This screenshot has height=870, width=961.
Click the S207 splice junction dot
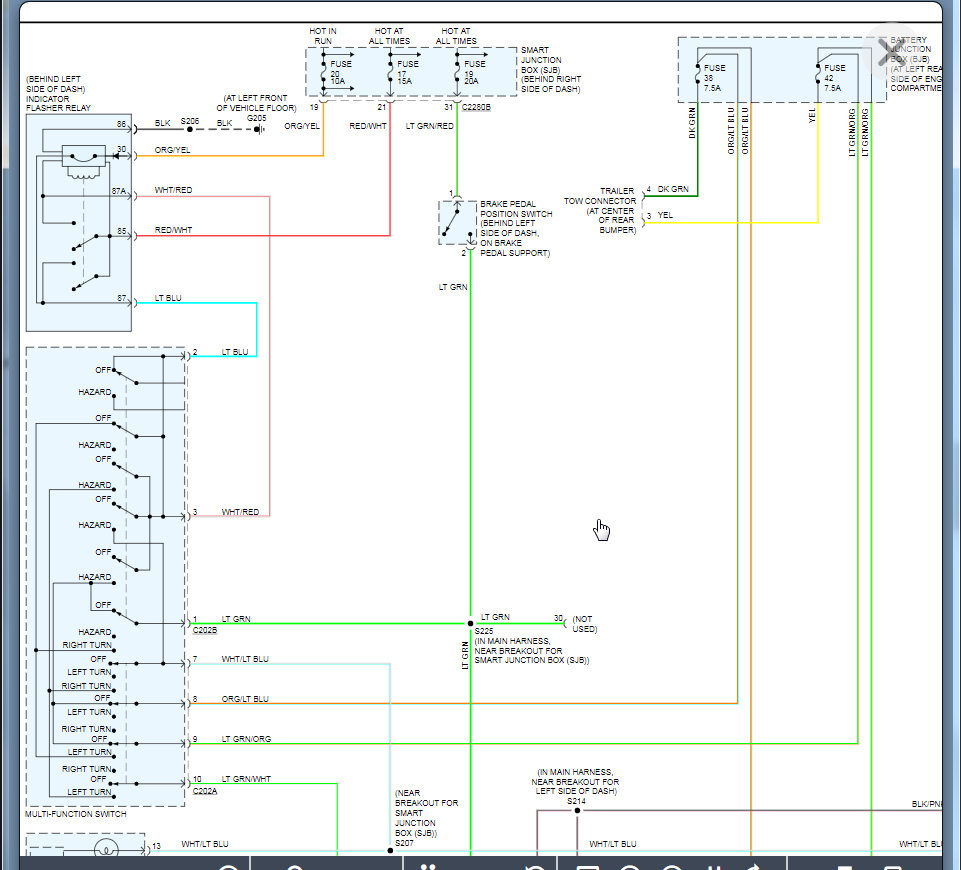click(391, 851)
